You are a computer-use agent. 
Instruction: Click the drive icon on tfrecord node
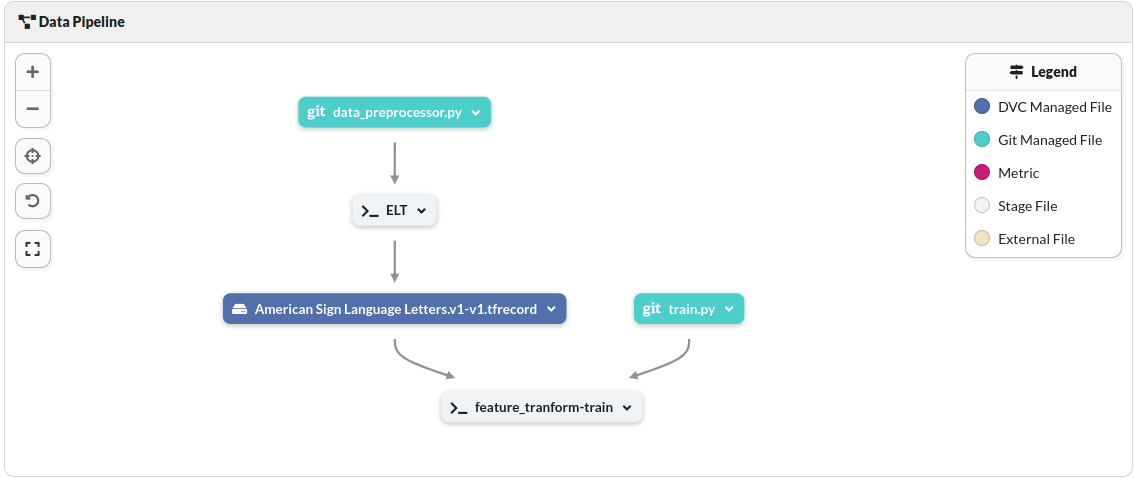[240, 309]
